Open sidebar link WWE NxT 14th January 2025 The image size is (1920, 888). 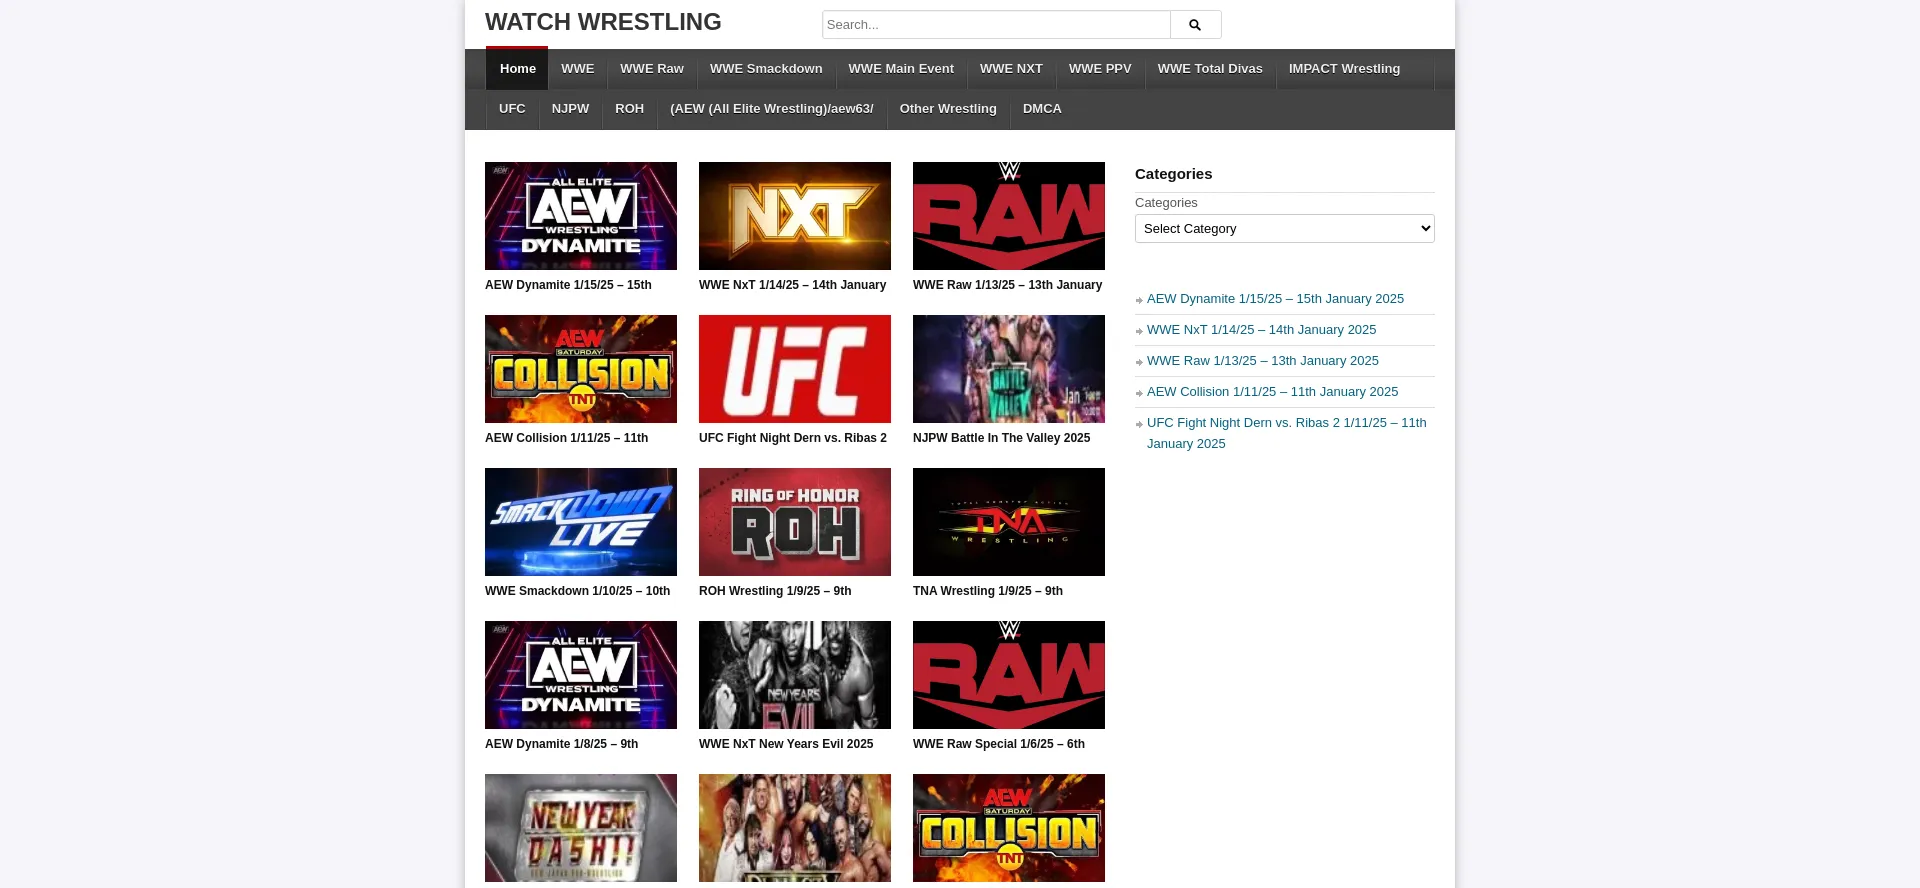point(1261,330)
